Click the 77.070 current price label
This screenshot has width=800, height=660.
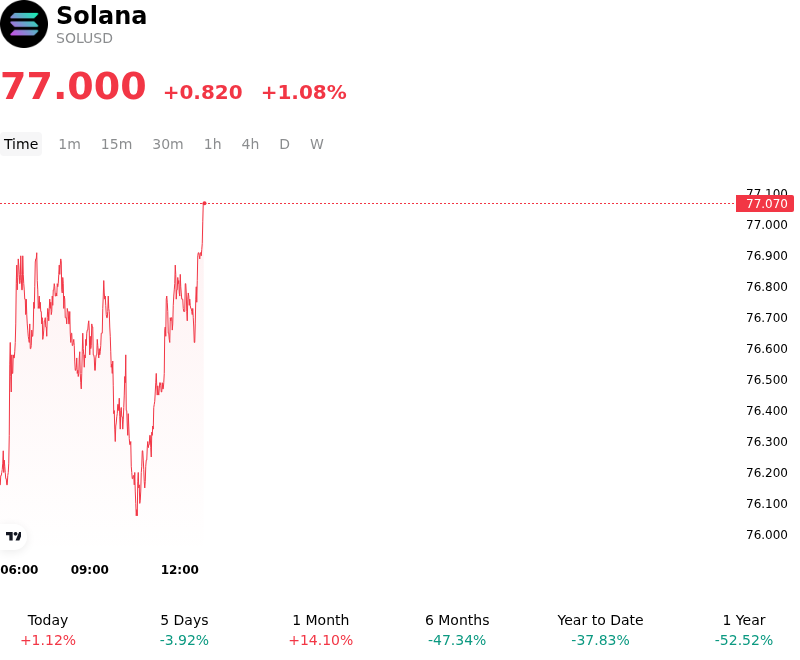[765, 204]
